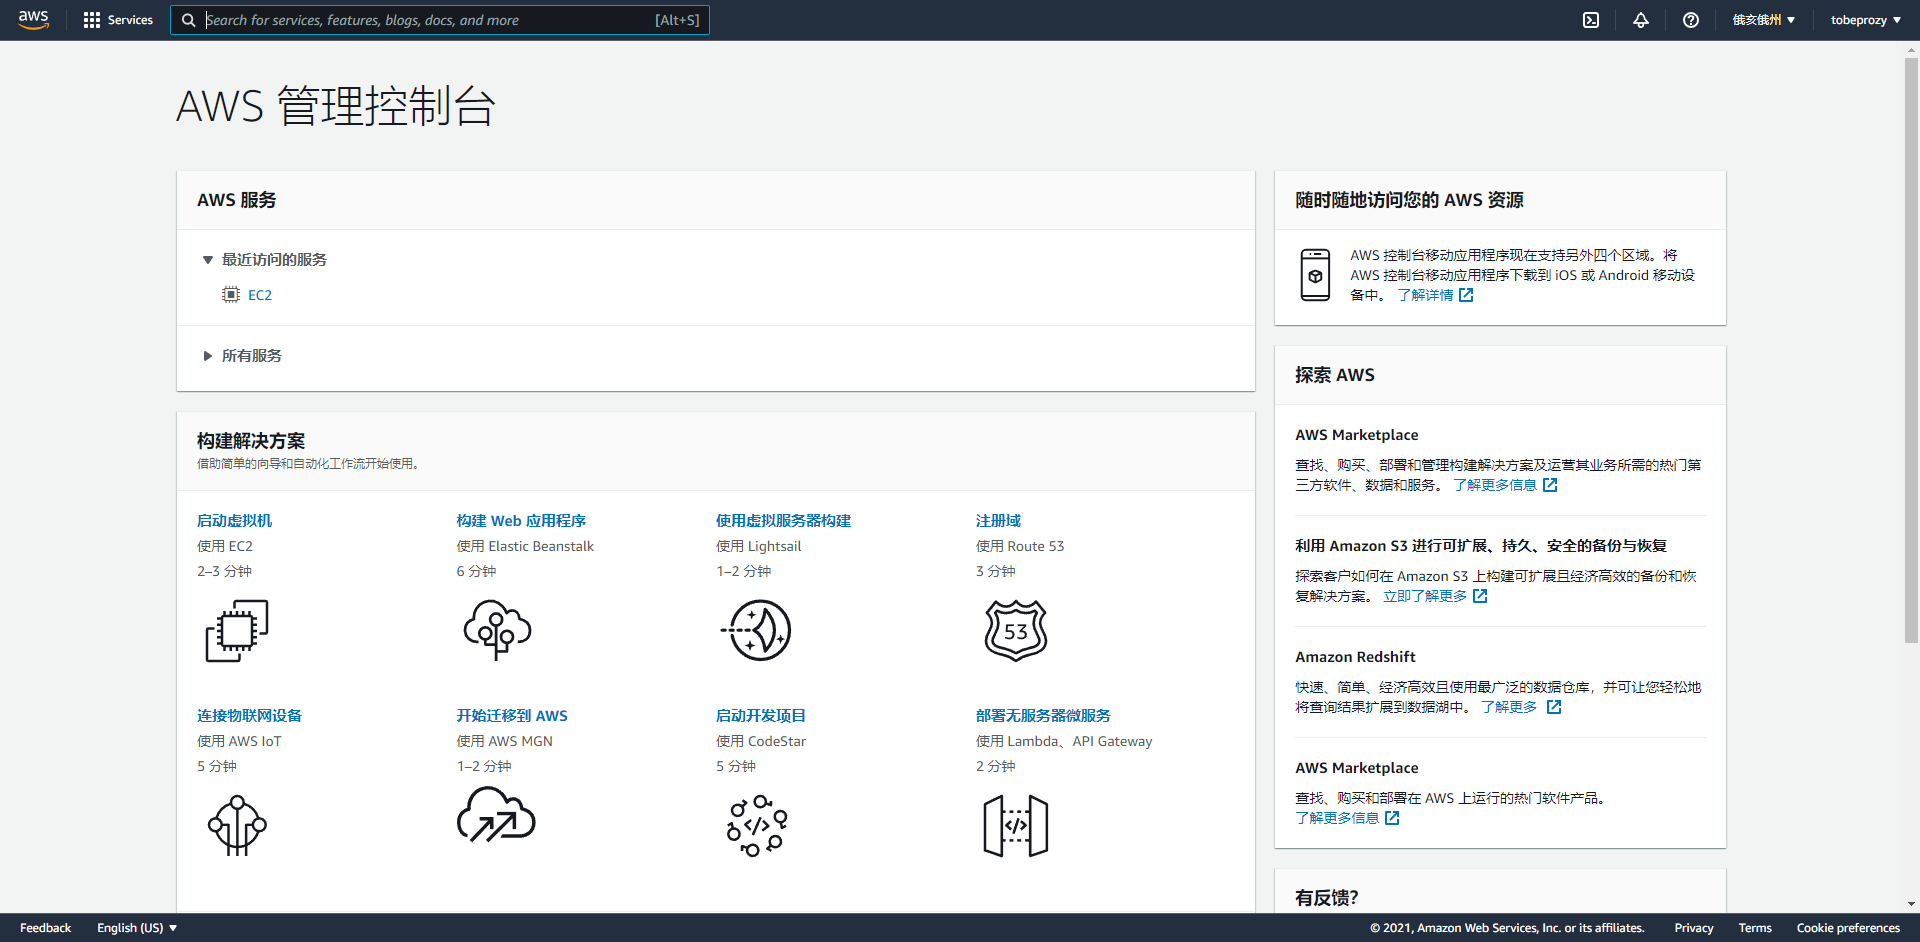Click the AWS IoT icon
This screenshot has height=942, width=1920.
tap(237, 825)
